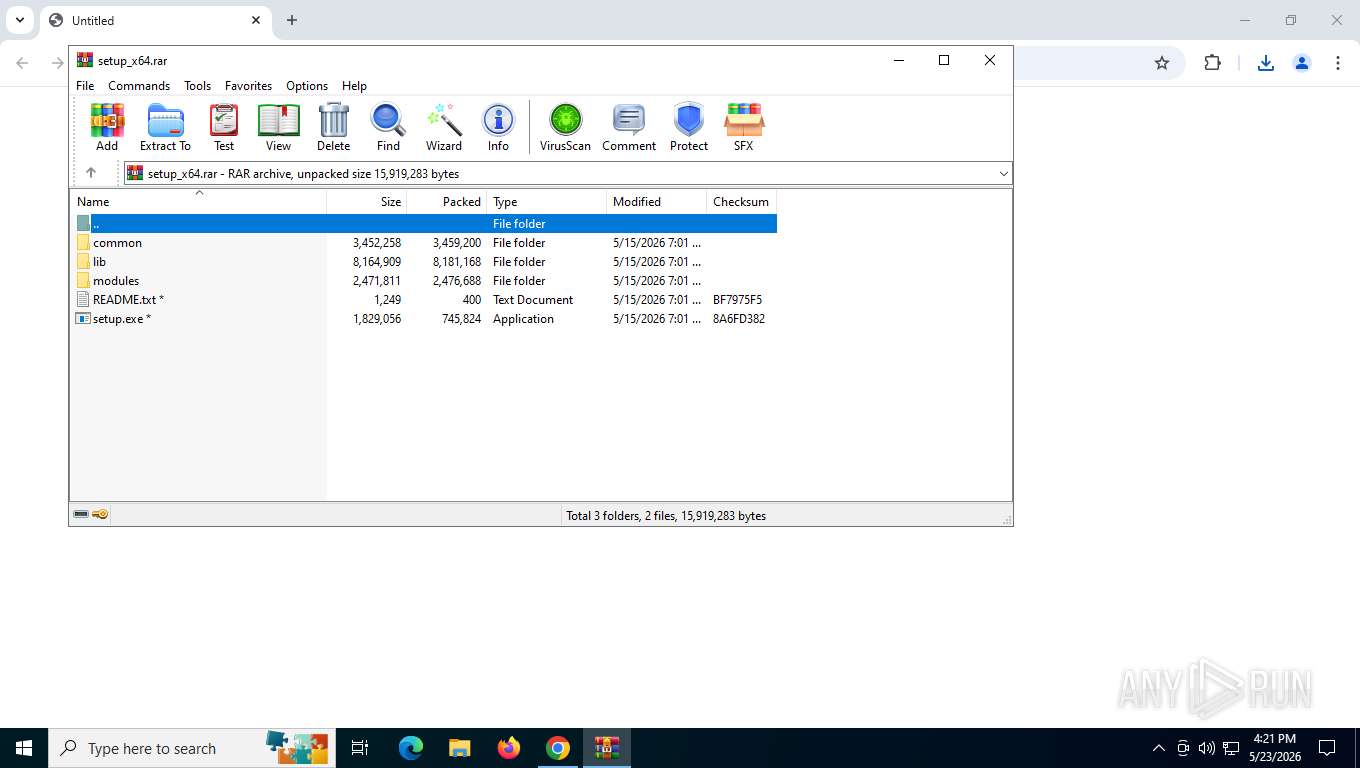Click the Windows Start button
This screenshot has width=1360, height=768.
(24, 748)
